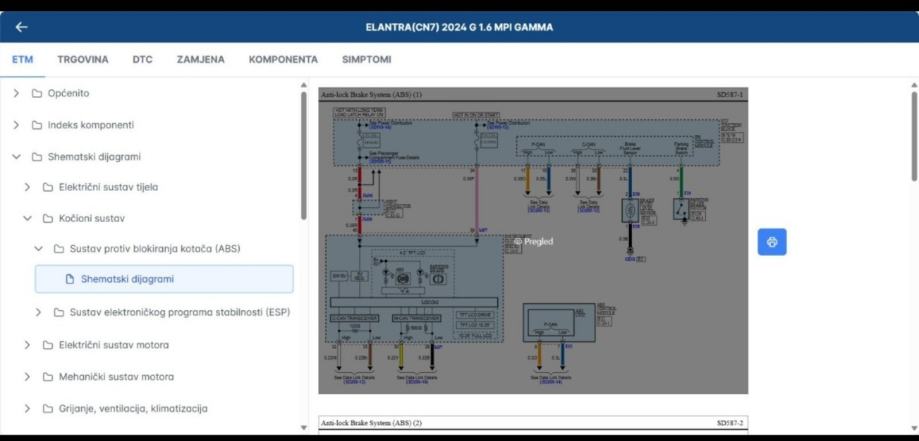
Task: Collapse the Sustav protiv blokiranja kotača chevron
Action: 39,249
